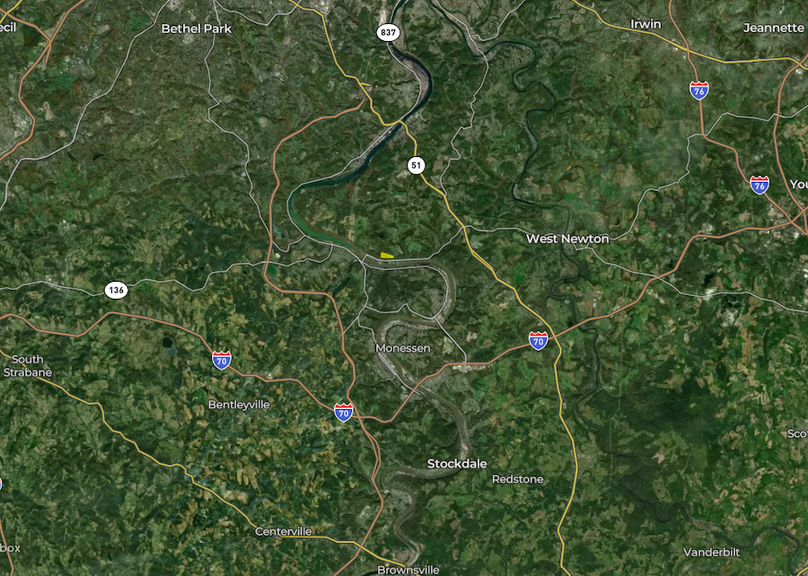
Task: Click the Brownsville label
Action: pyautogui.click(x=408, y=570)
